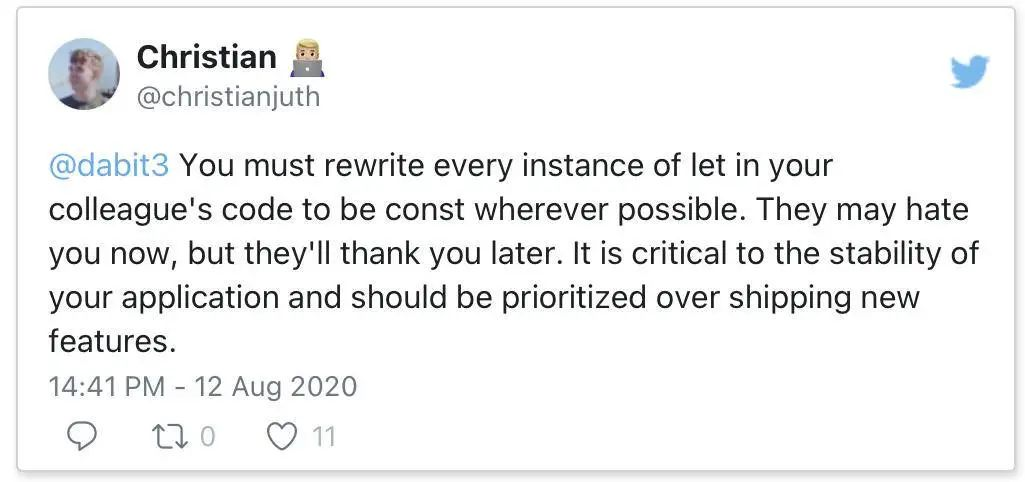Click the reply speech bubble icon
The height and width of the screenshot is (482, 1025).
(x=83, y=437)
